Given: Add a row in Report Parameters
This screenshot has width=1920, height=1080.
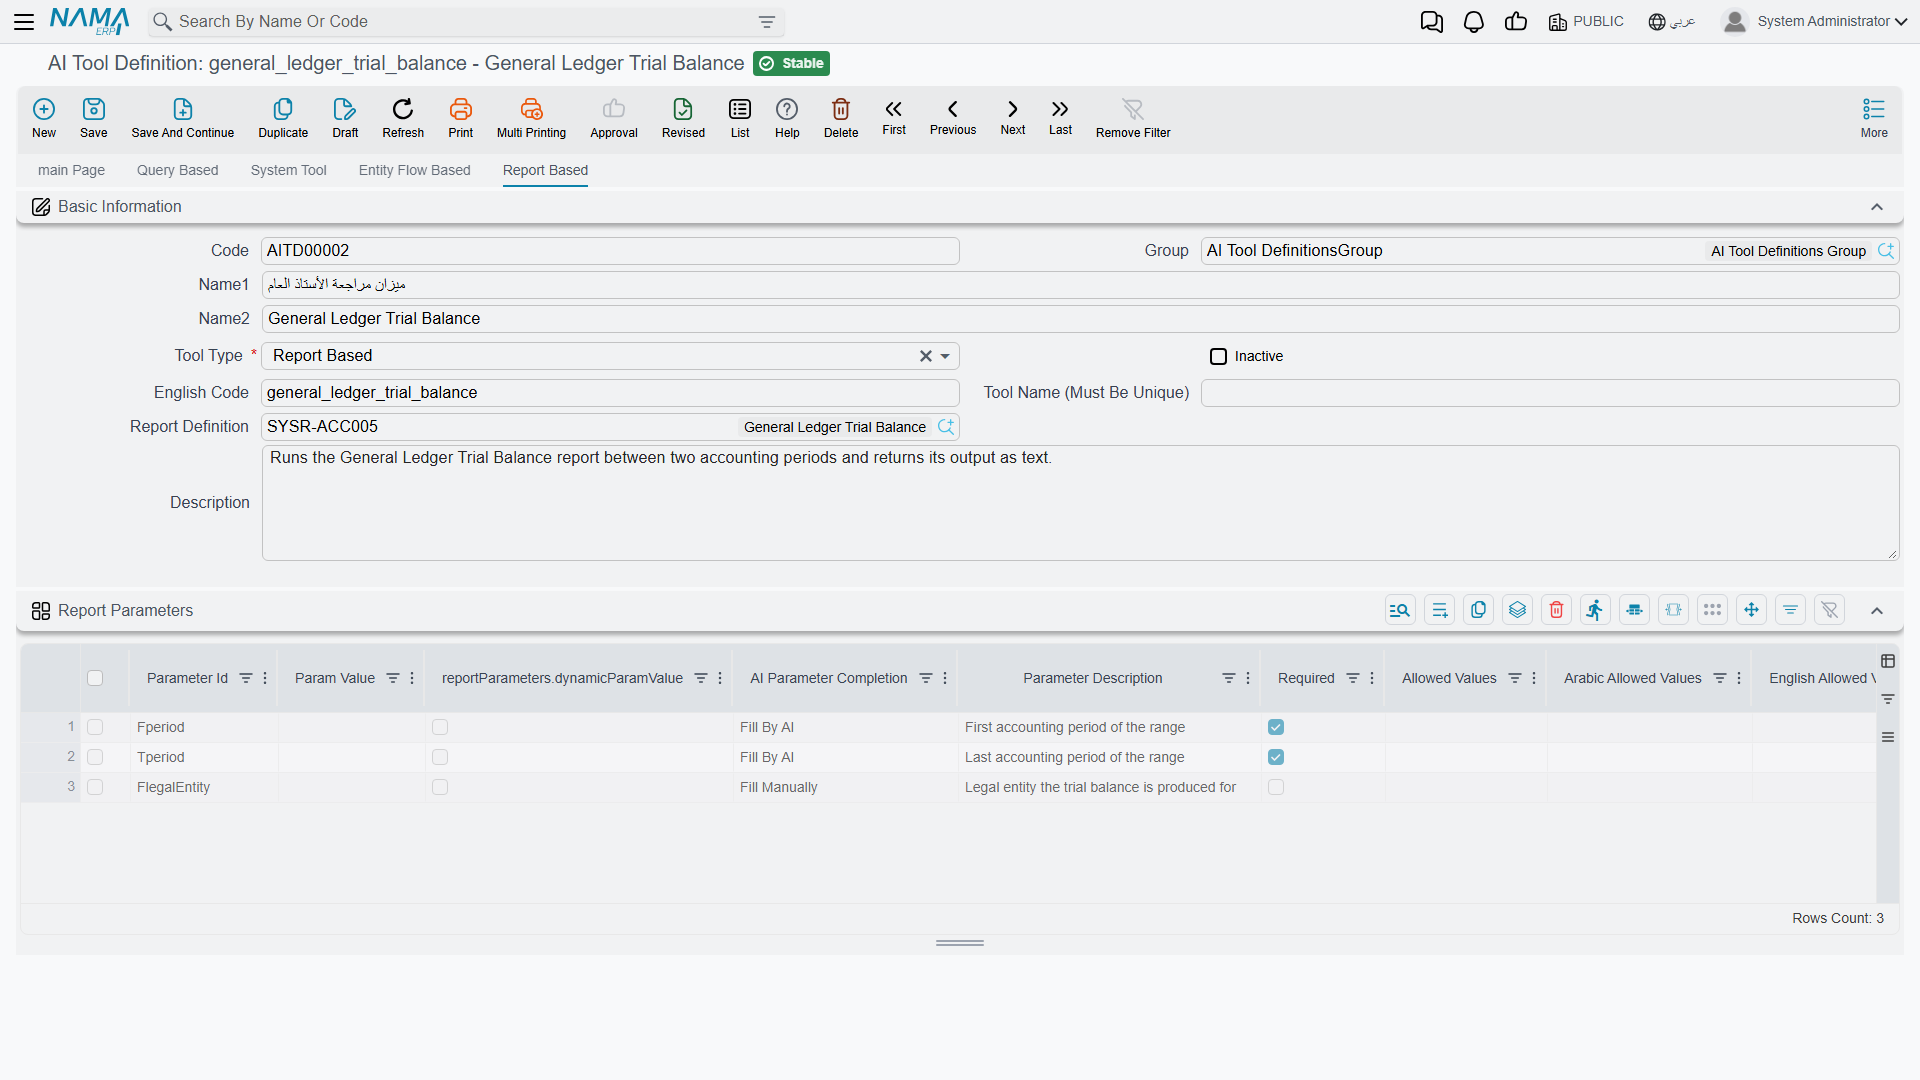Looking at the screenshot, I should click(1440, 610).
